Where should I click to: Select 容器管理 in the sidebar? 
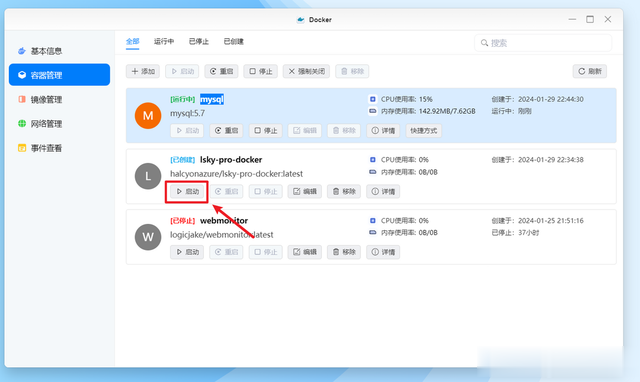coord(59,75)
